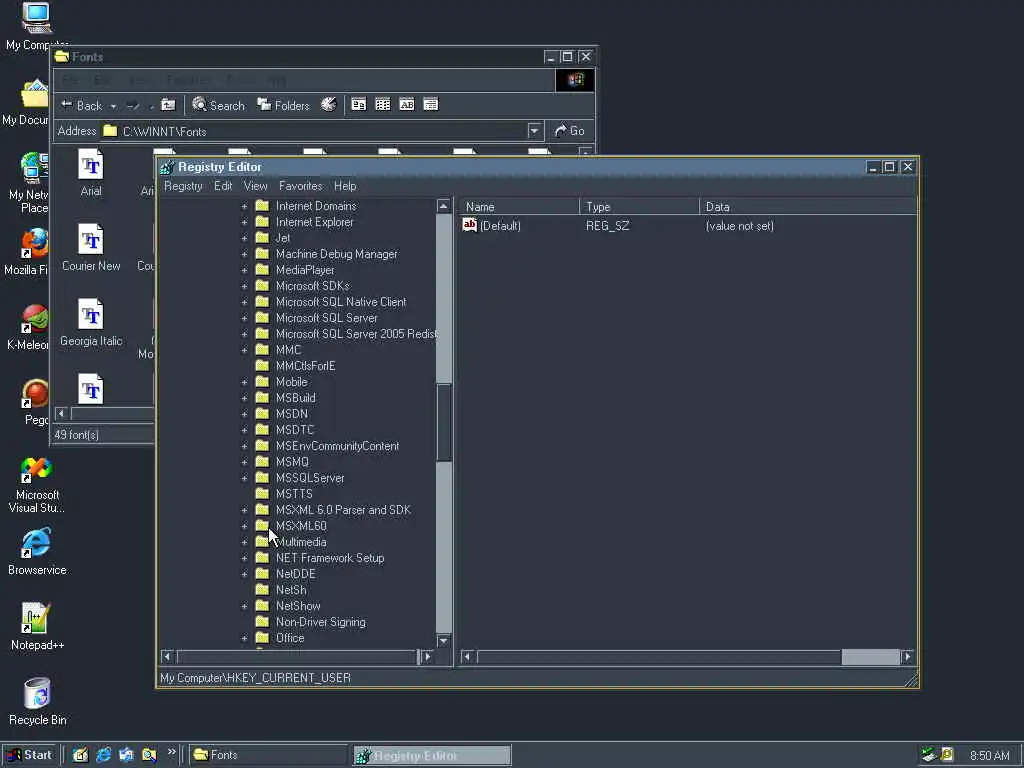Viewport: 1024px width, 768px height.
Task: Click the Go button in Fonts window
Action: click(x=569, y=131)
